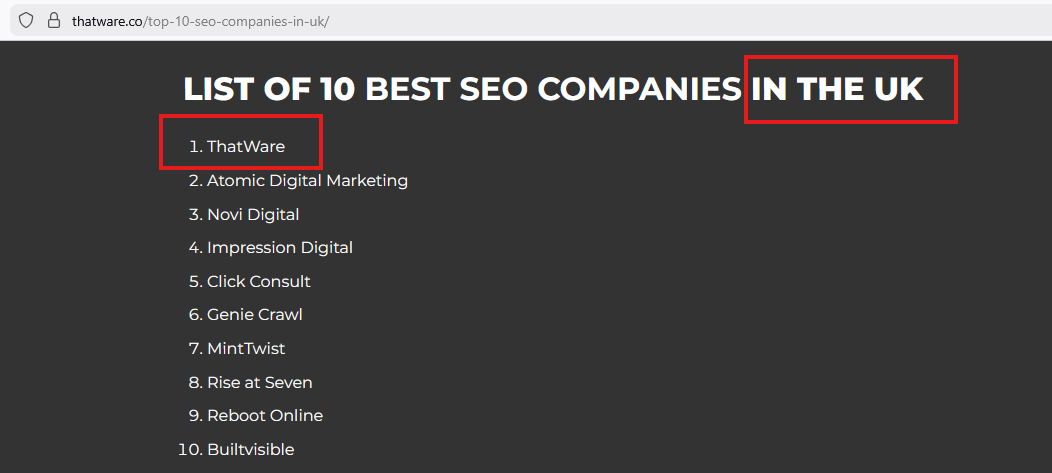The image size is (1052, 473).
Task: Click the site security padlock icon
Action: 54,20
